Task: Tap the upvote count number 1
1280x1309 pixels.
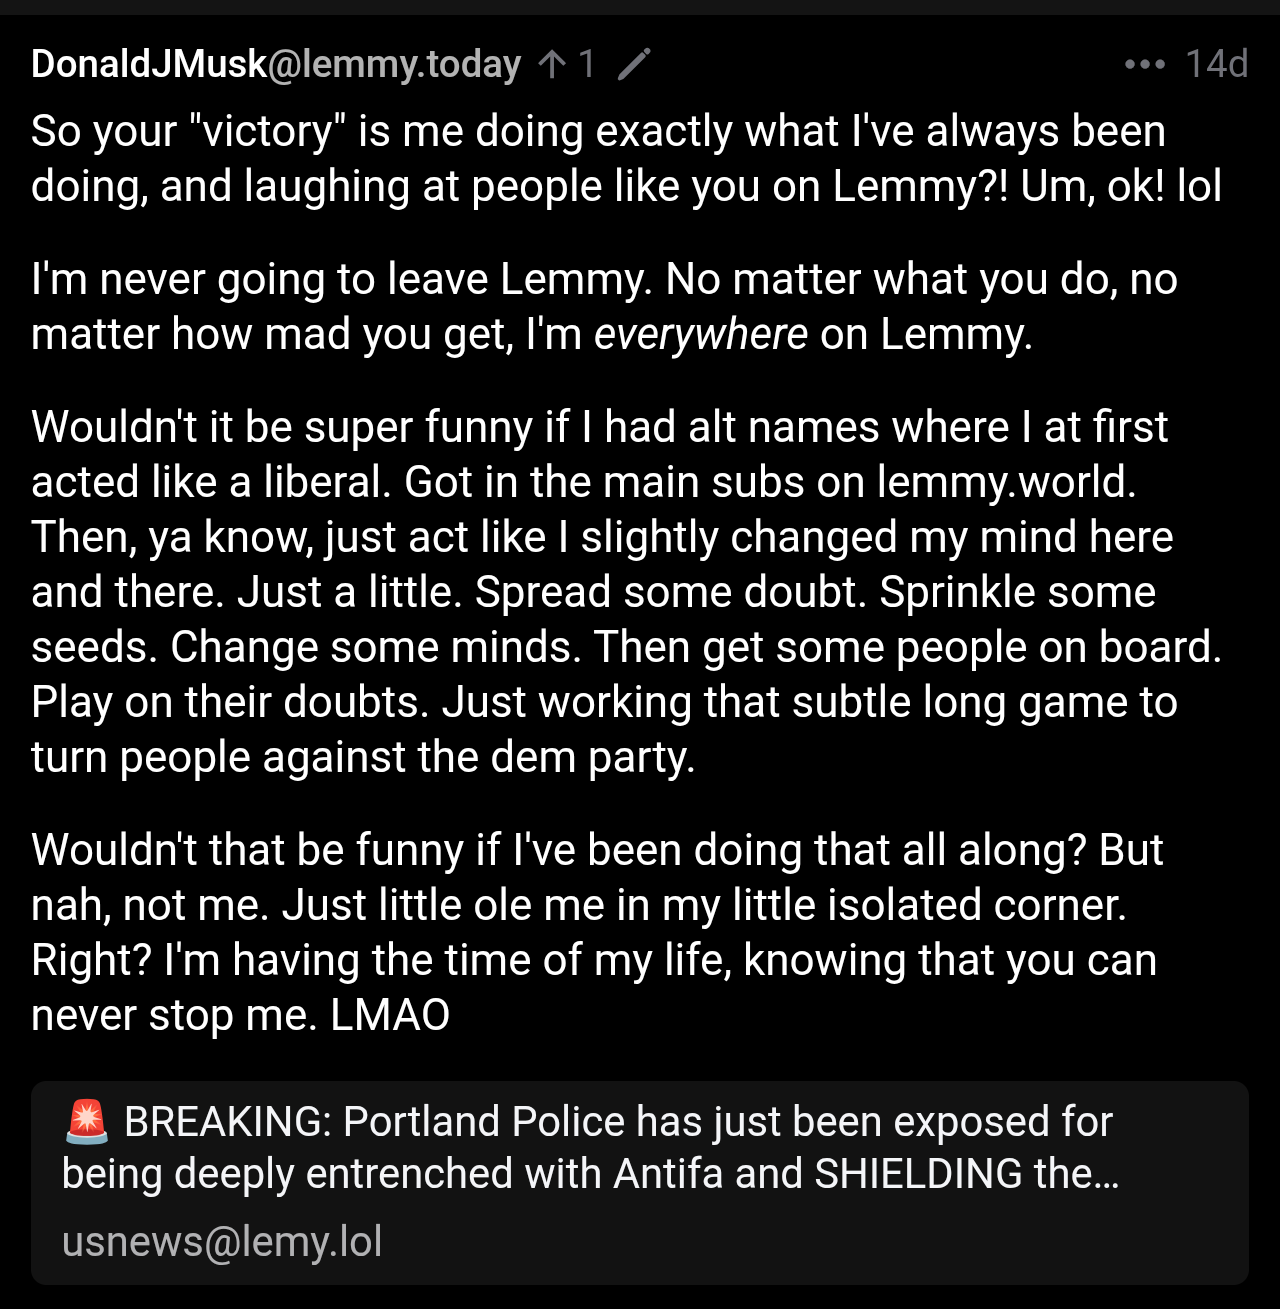Action: pos(587,65)
